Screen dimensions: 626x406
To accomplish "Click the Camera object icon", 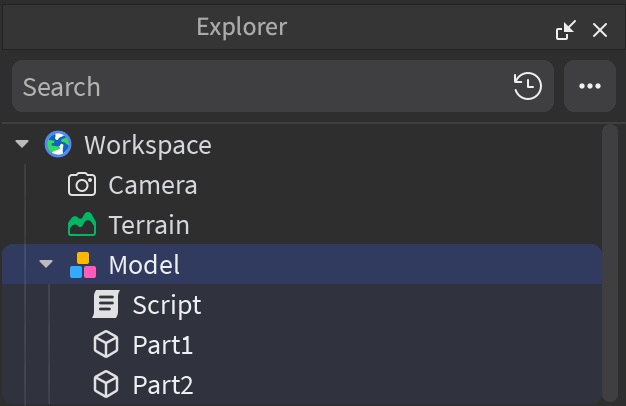I will pos(82,185).
